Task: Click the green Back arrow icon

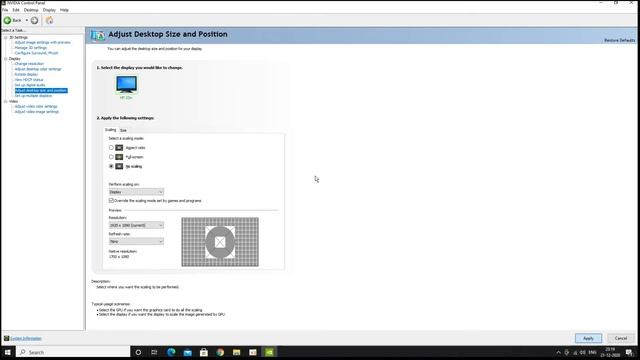Action: 7,20
